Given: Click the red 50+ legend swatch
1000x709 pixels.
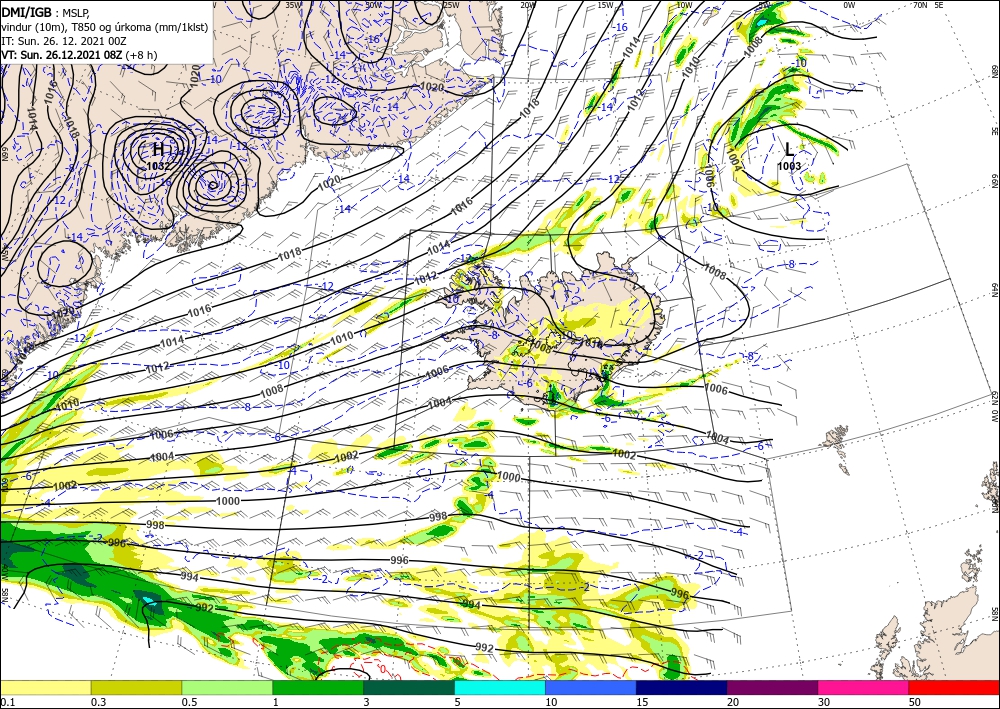Looking at the screenshot, I should [x=954, y=687].
